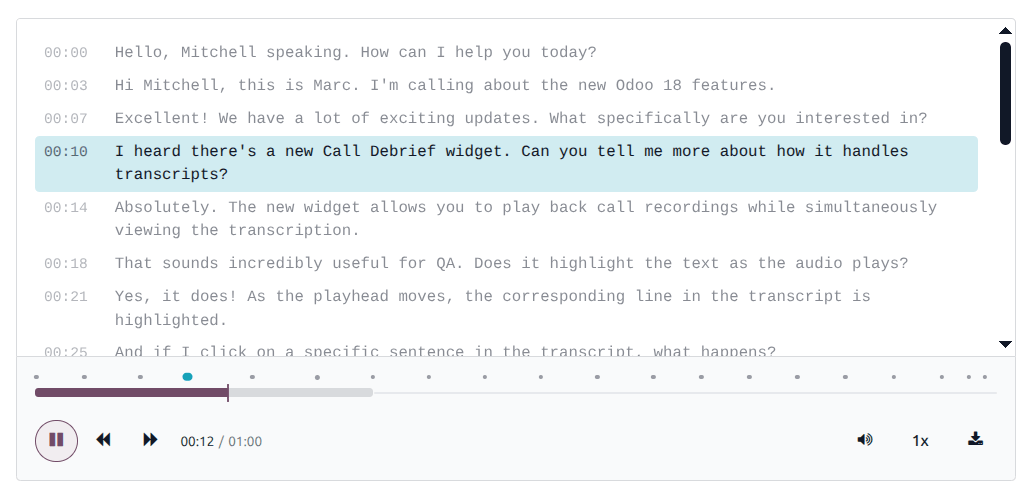The image size is (1032, 496).
Task: Click the 00:18 timestamp
Action: [66, 264]
